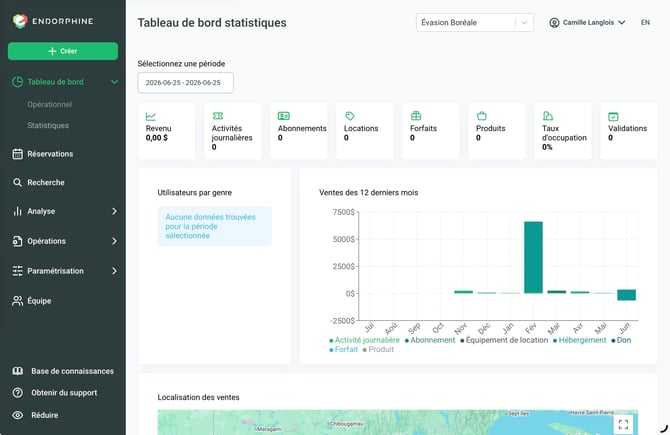Image resolution: width=670 pixels, height=435 pixels.
Task: Click the Forfaits gift icon card
Action: click(x=431, y=131)
